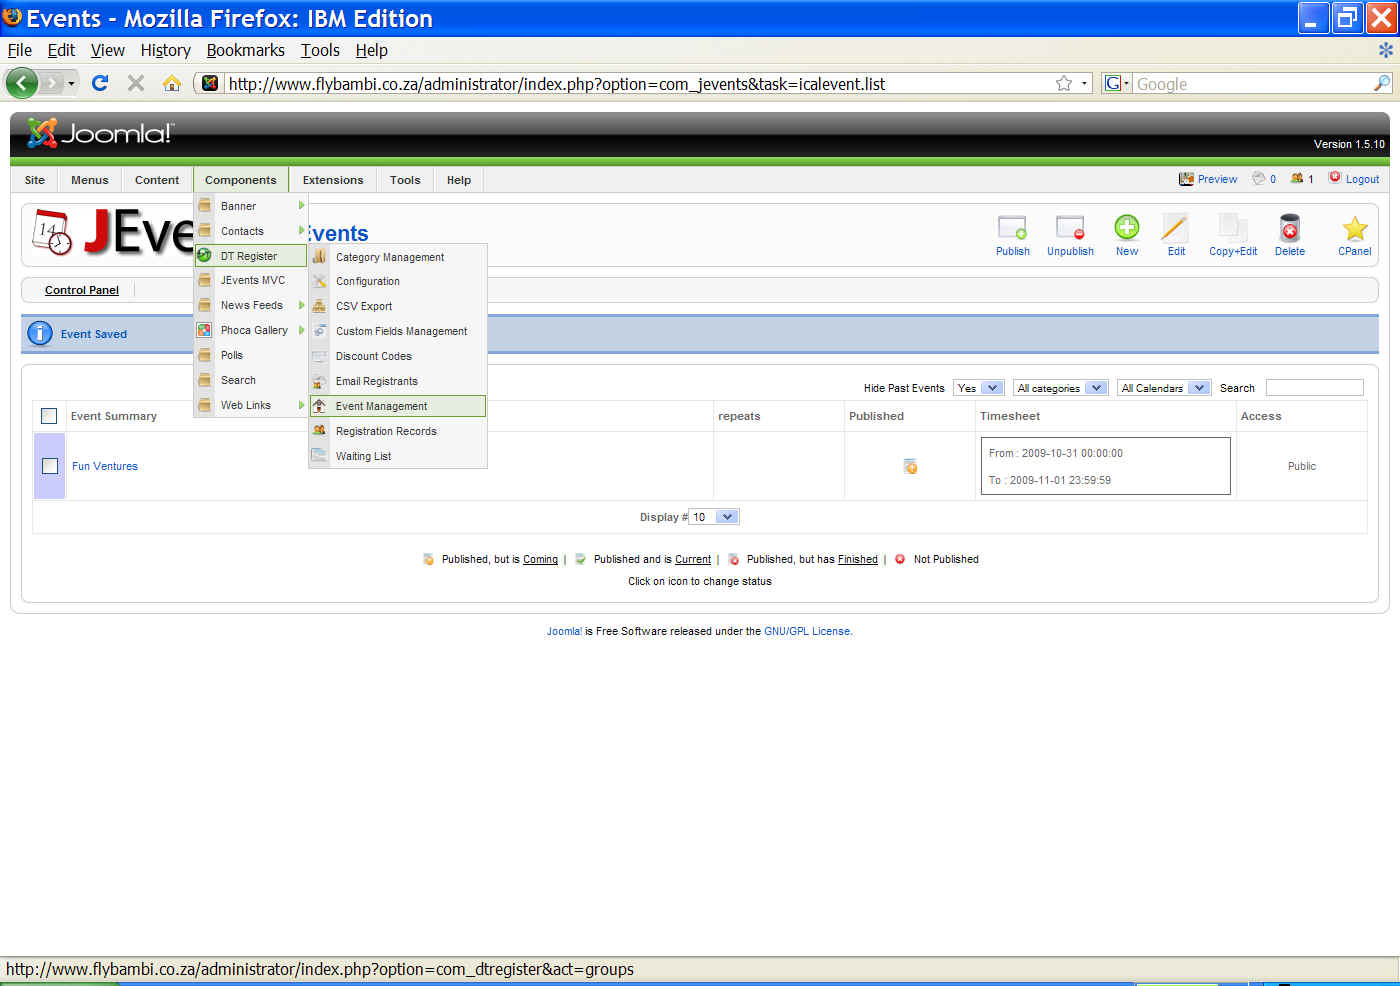The height and width of the screenshot is (986, 1400).
Task: Expand the All Calendars dropdown
Action: (1163, 388)
